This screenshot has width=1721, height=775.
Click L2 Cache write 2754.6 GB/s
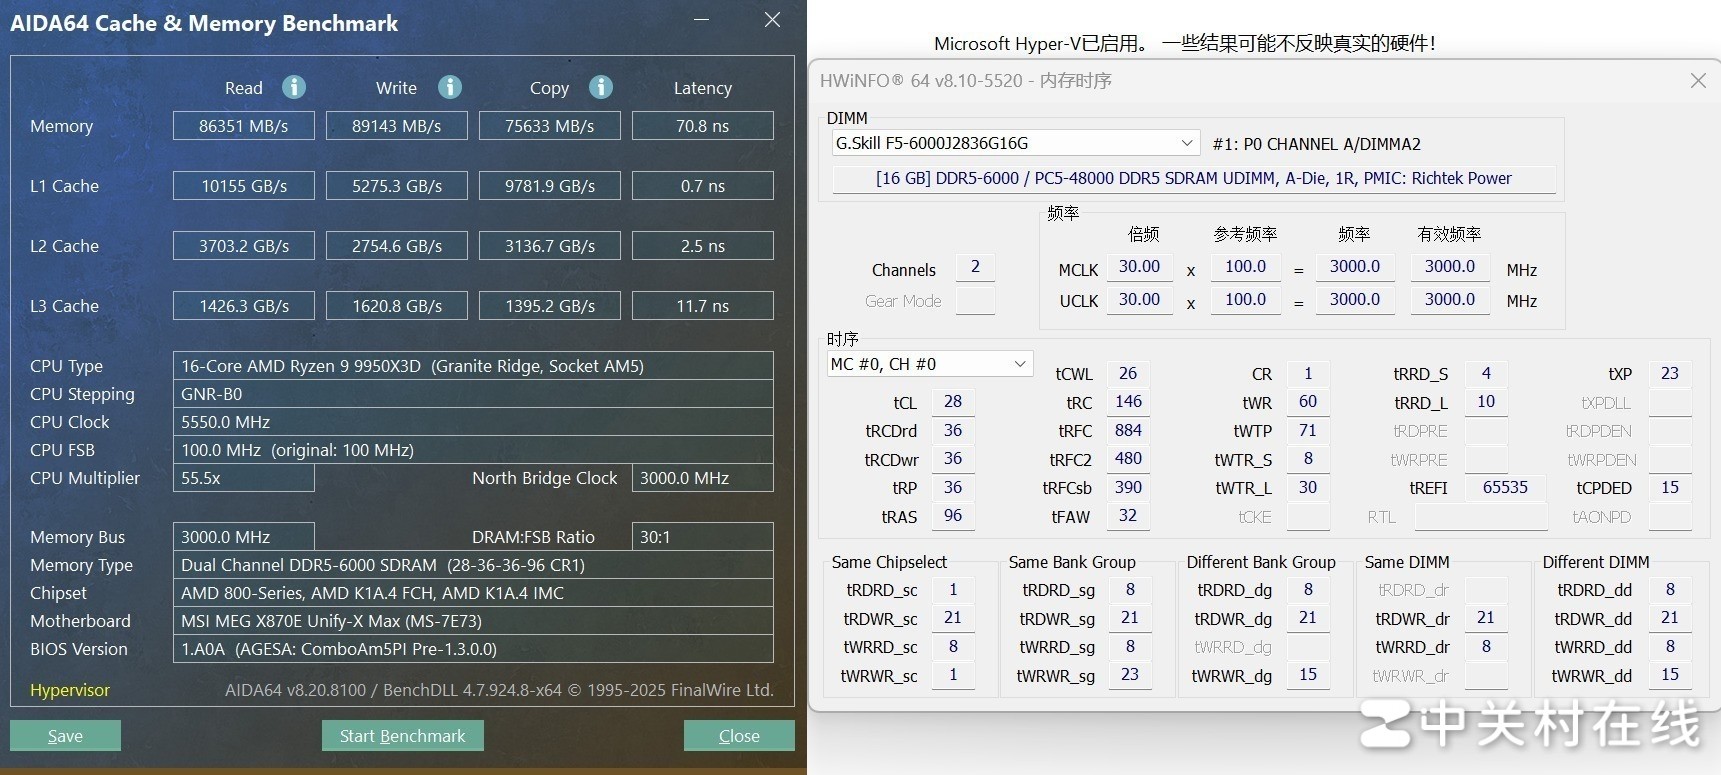(x=397, y=246)
